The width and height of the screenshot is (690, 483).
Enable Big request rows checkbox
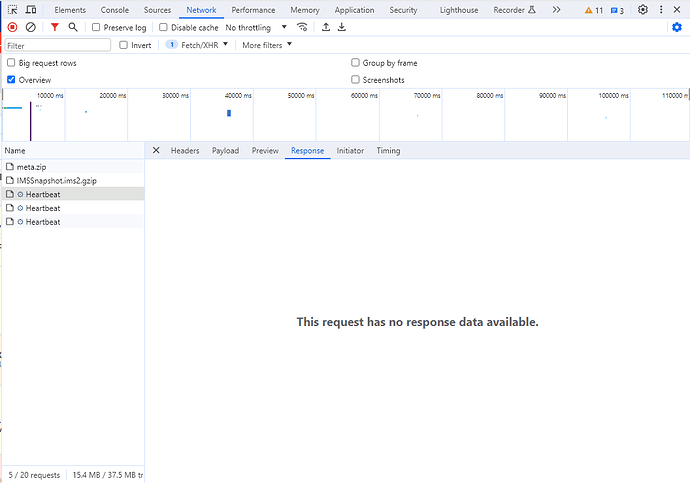coord(11,63)
